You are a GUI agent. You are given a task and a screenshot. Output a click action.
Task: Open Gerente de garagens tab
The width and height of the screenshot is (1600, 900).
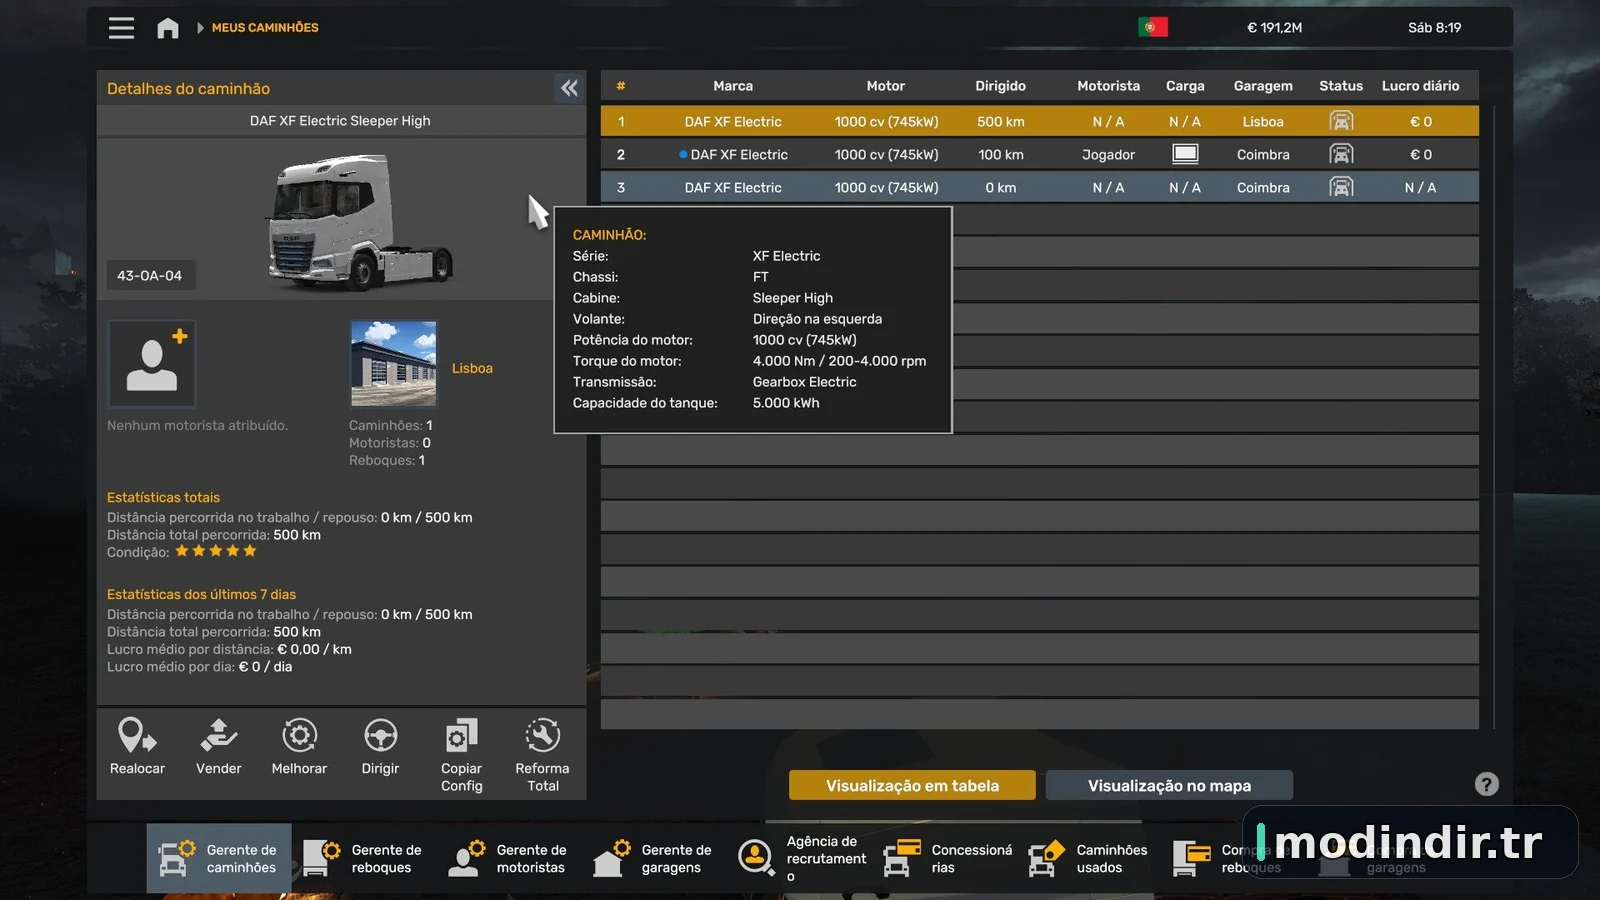tap(654, 858)
